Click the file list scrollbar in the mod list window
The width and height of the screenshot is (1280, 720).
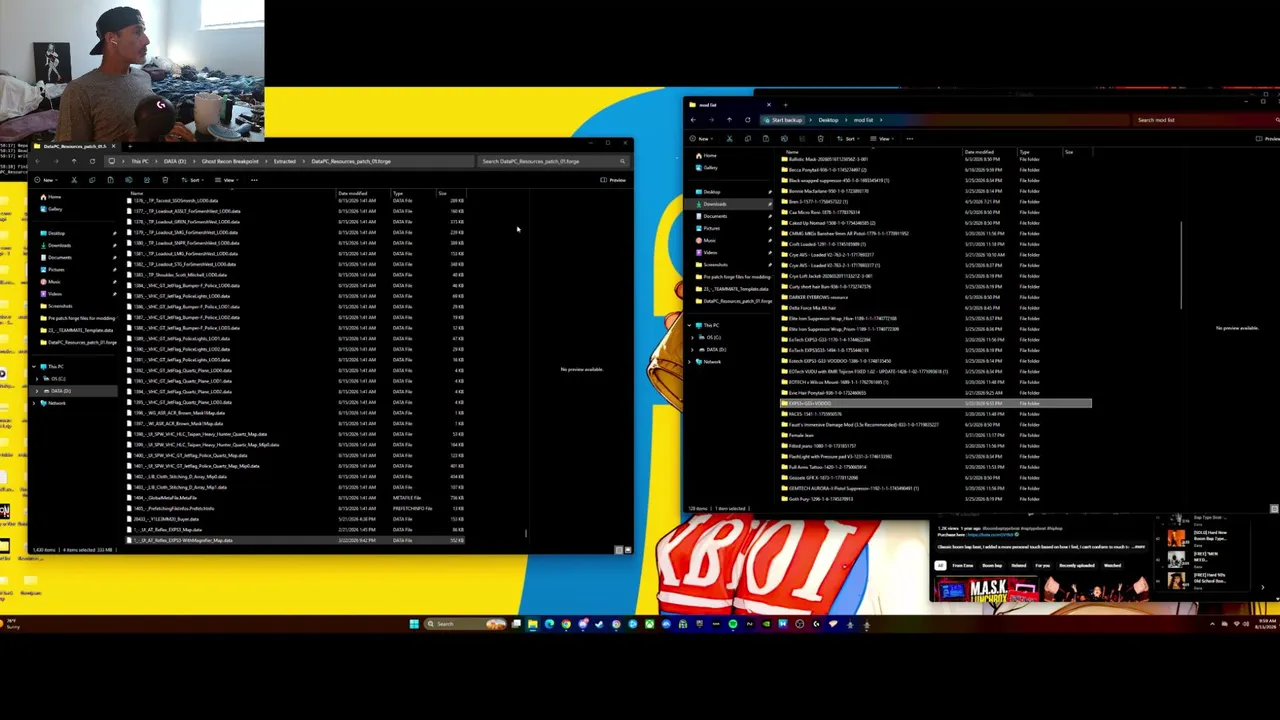click(x=1182, y=265)
